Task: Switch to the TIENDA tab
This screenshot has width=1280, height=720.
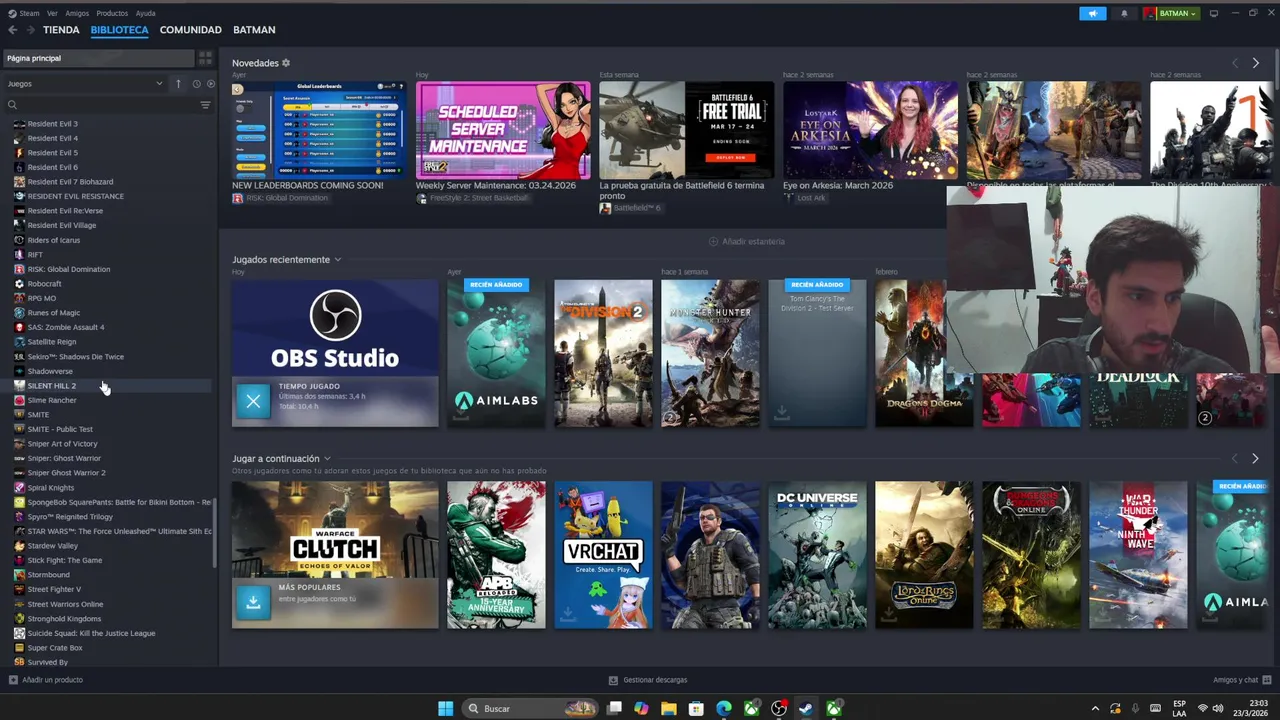Action: coord(61,30)
